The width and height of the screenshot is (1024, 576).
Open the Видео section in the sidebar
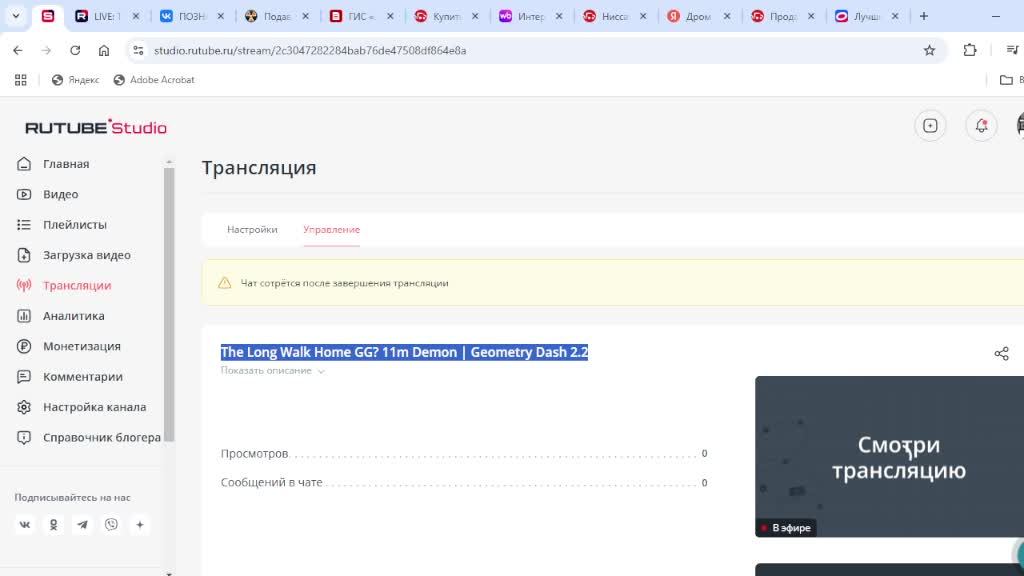coord(61,194)
